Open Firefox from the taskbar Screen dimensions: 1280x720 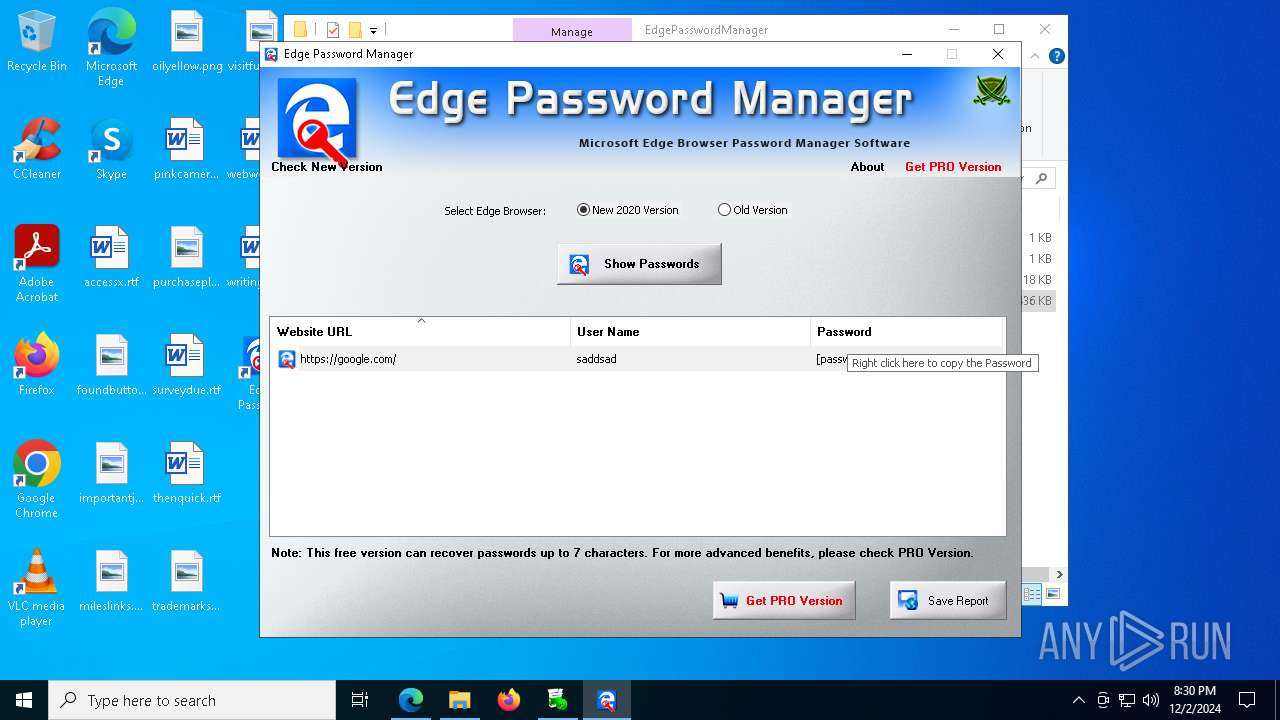pyautogui.click(x=509, y=700)
